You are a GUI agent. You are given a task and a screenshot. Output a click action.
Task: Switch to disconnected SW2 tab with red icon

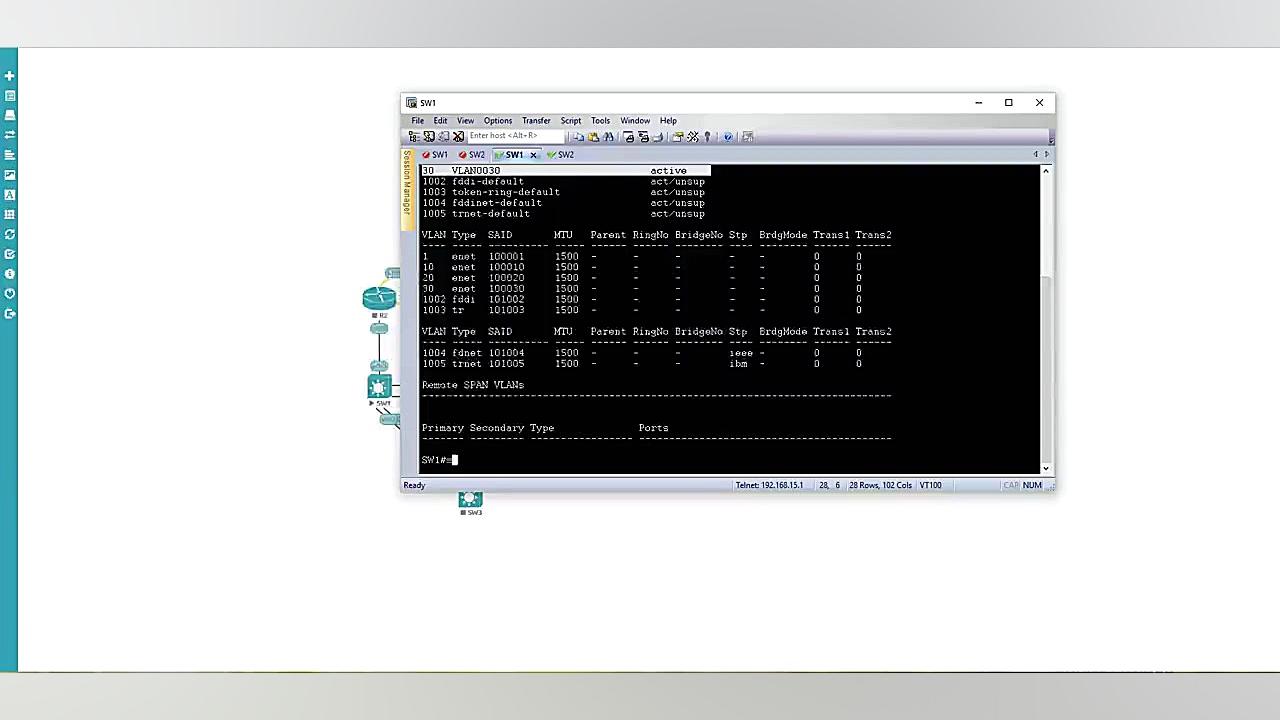pyautogui.click(x=472, y=155)
